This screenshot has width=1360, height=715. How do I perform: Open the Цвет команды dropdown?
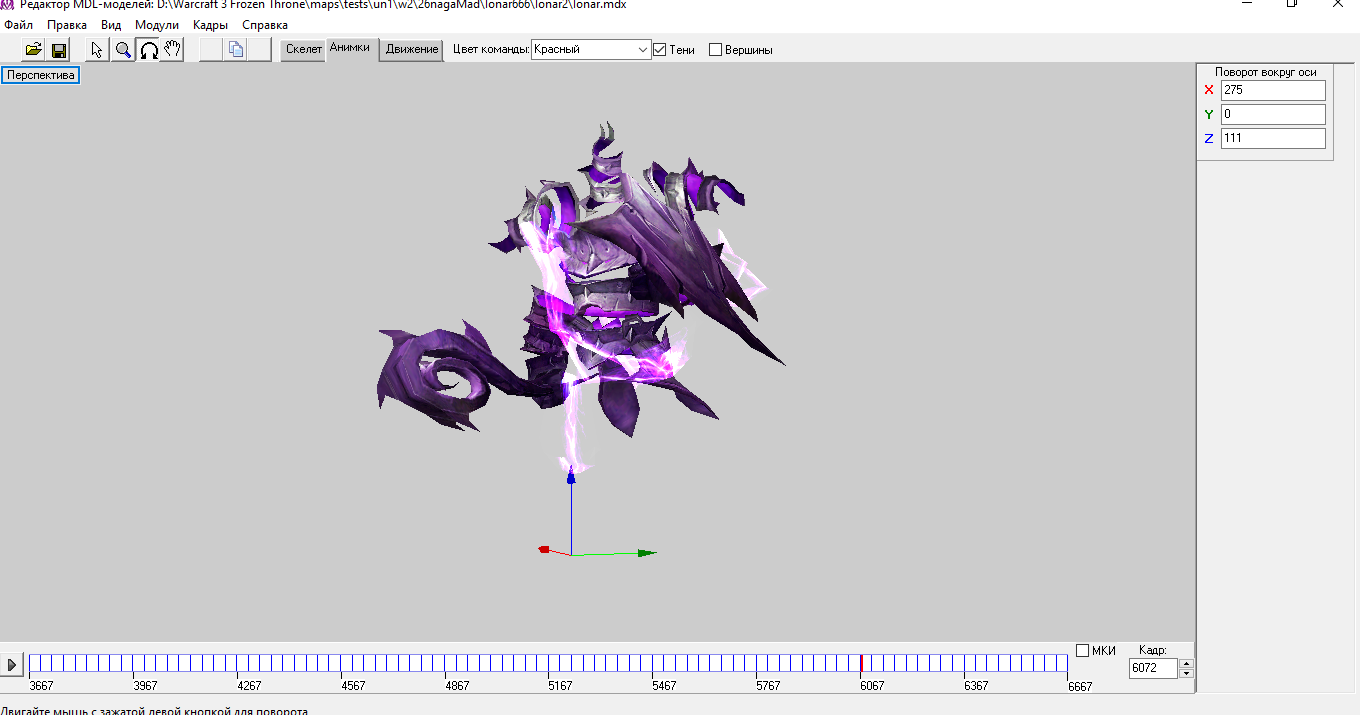point(591,49)
